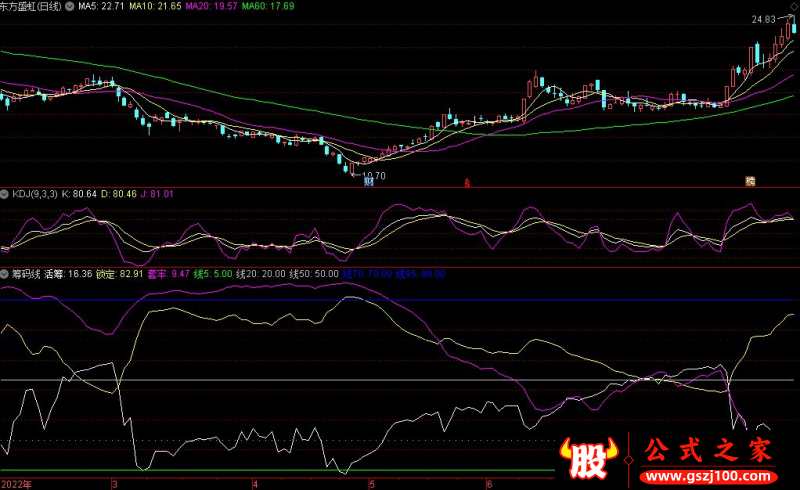Click the MA5: 22.71 moving average label
Image resolution: width=800 pixels, height=490 pixels.
[101, 7]
